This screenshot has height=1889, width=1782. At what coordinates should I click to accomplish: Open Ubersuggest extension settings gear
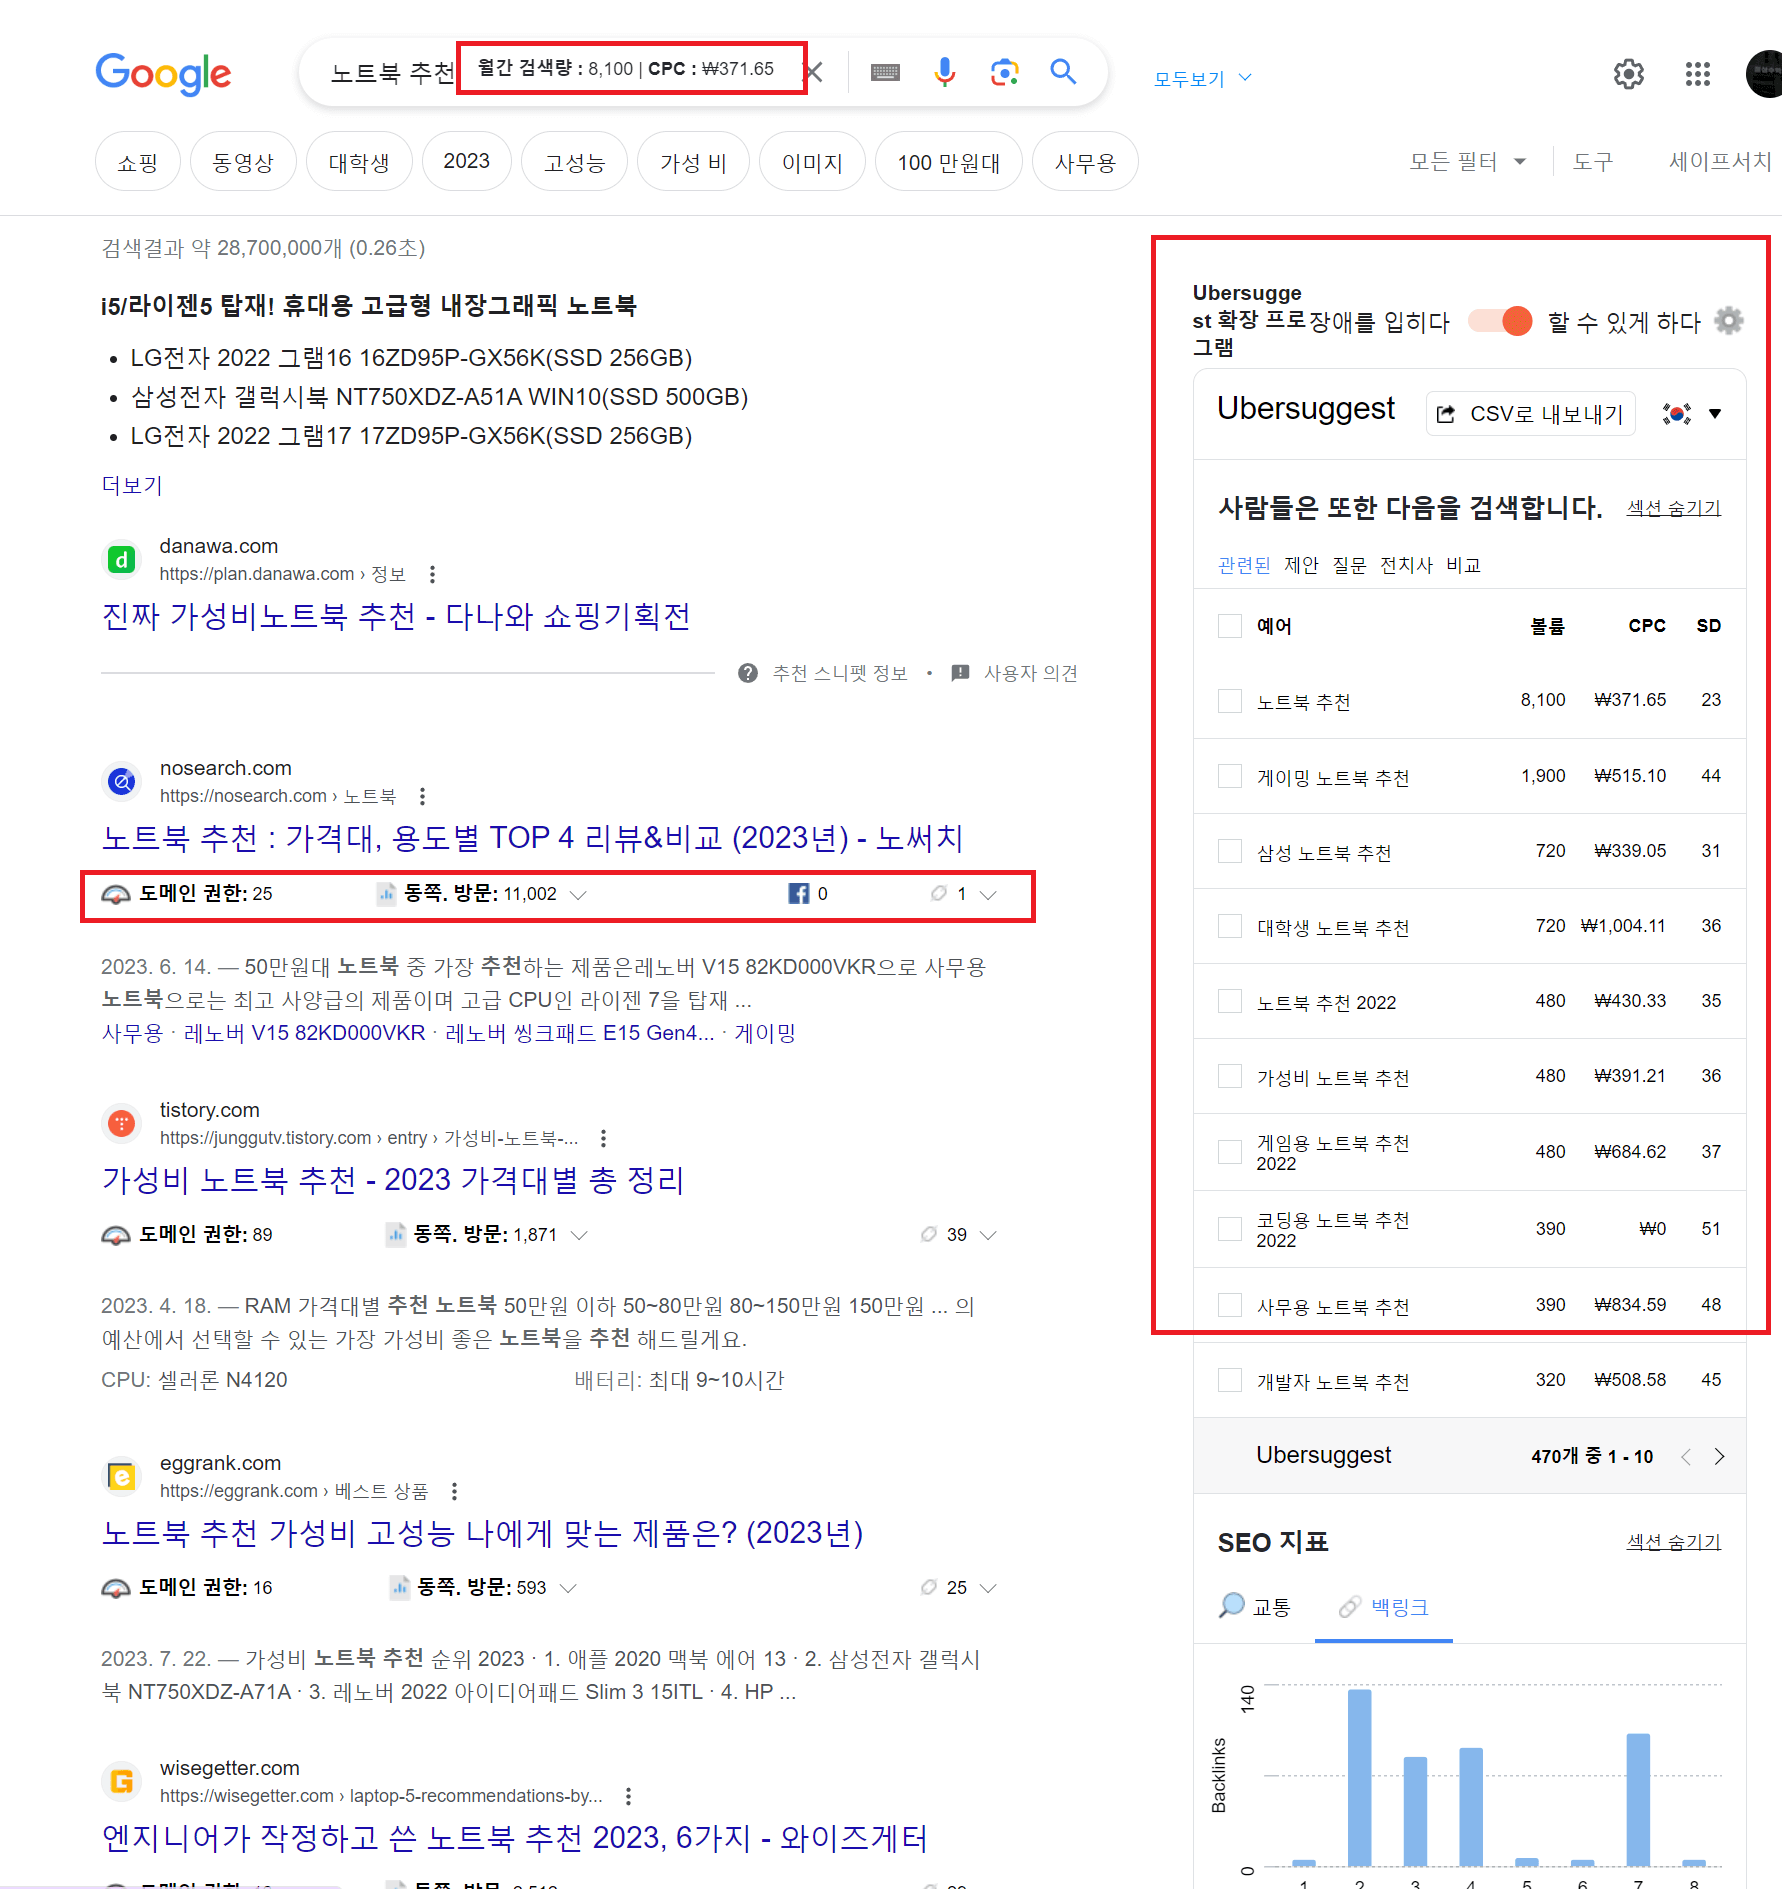point(1728,321)
